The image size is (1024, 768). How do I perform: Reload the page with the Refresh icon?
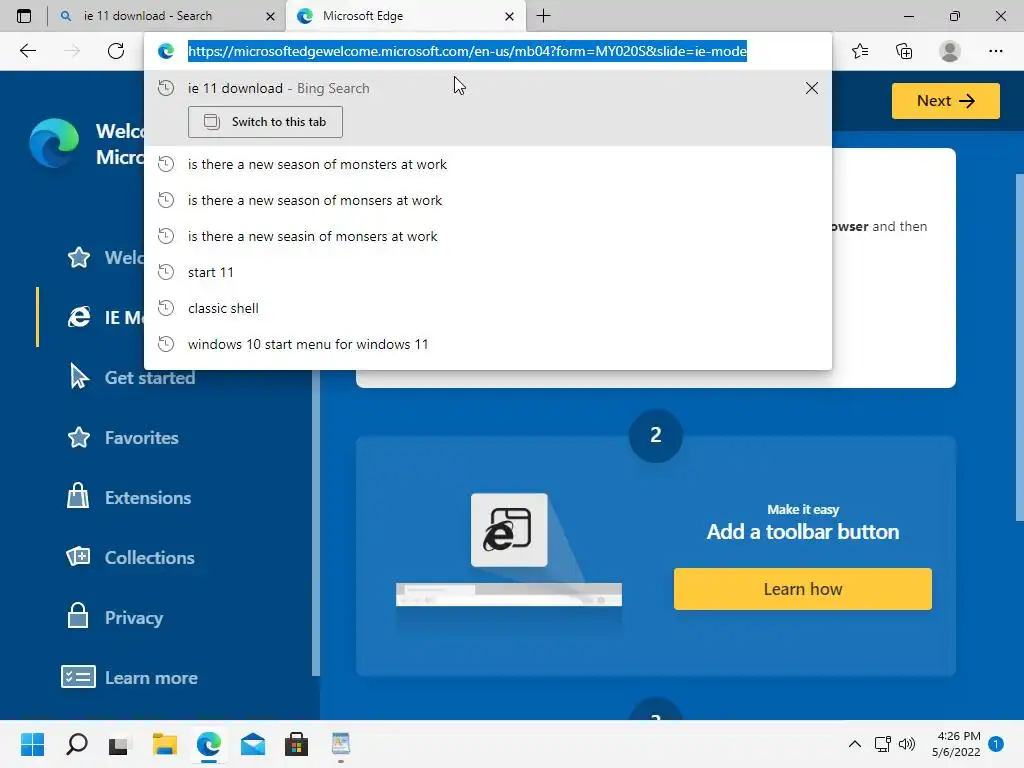coord(116,51)
